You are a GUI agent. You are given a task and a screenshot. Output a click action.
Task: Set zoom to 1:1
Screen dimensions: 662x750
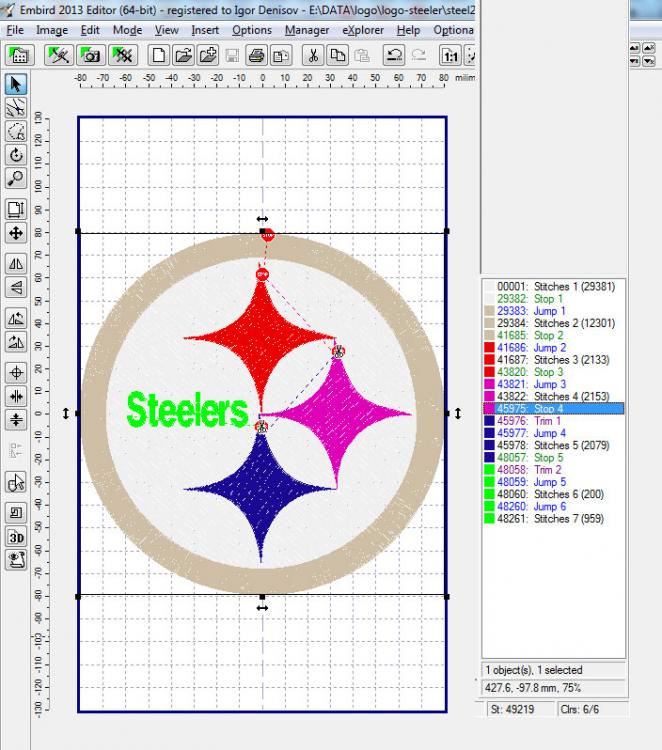tap(450, 55)
